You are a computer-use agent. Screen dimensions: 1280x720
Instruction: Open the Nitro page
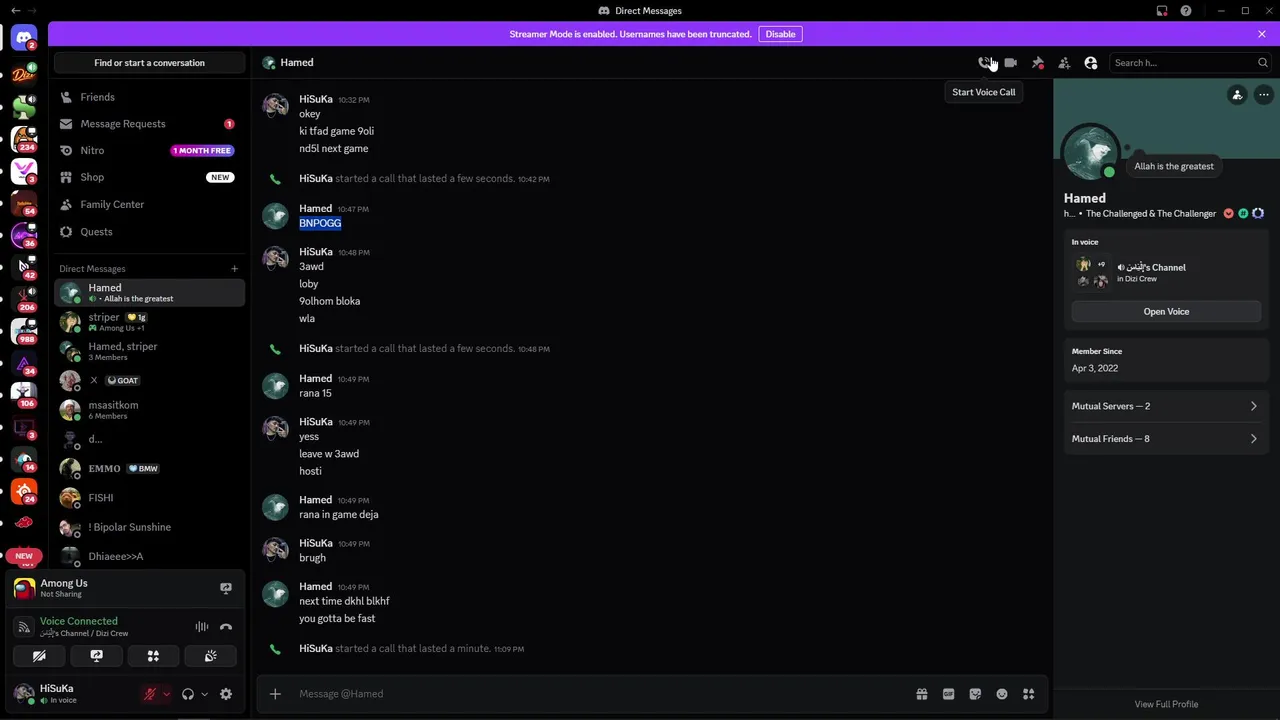point(150,150)
